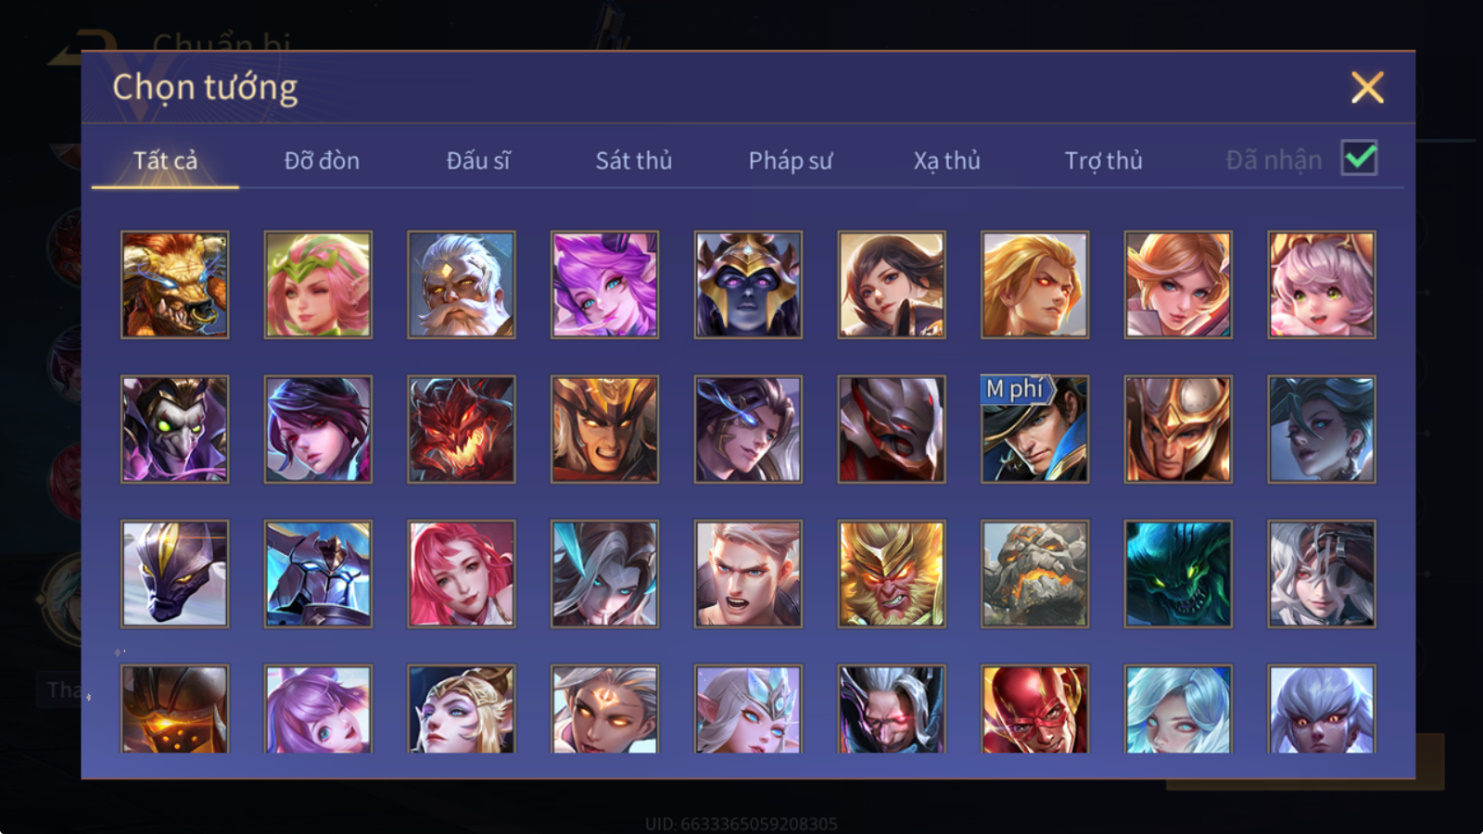Select the red flaming demon hero

click(x=461, y=429)
